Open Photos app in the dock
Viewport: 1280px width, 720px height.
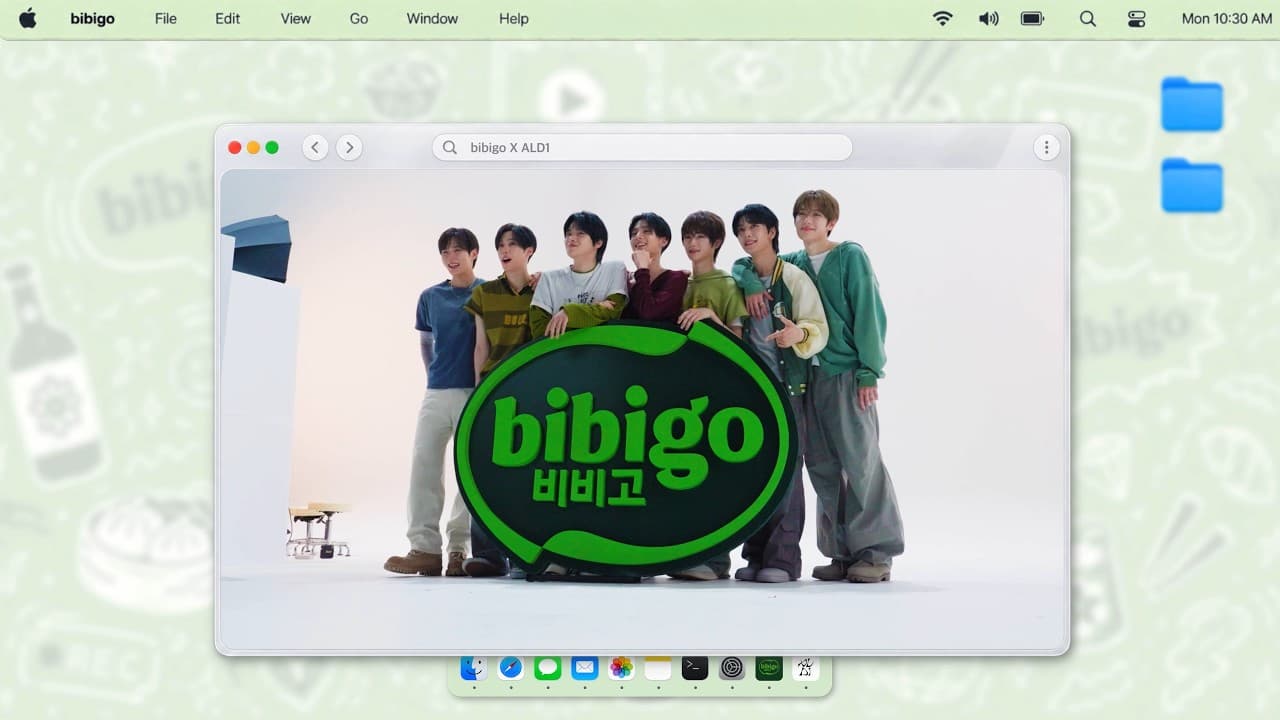pos(622,667)
